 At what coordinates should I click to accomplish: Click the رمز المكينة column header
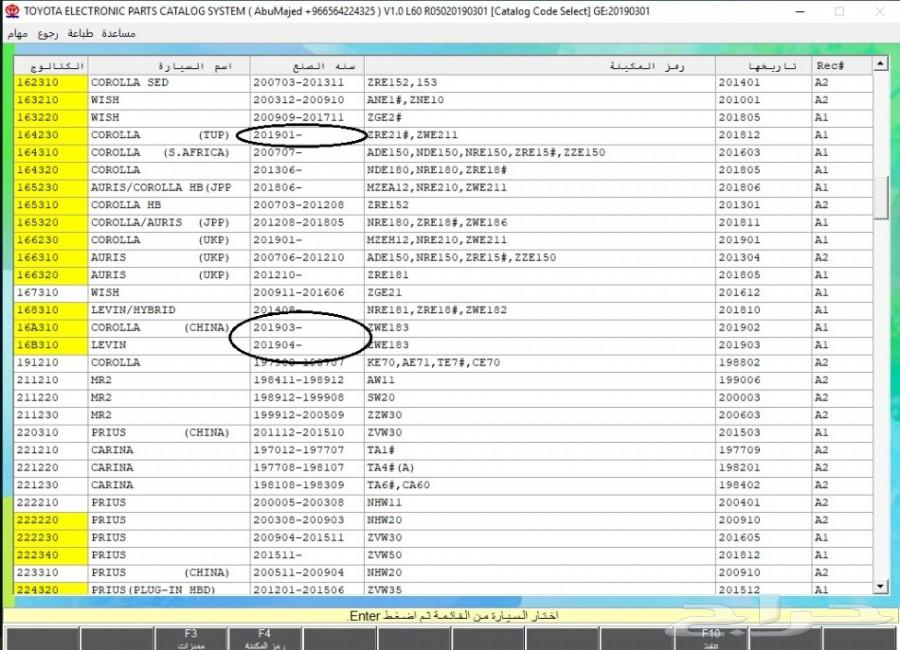(x=540, y=65)
